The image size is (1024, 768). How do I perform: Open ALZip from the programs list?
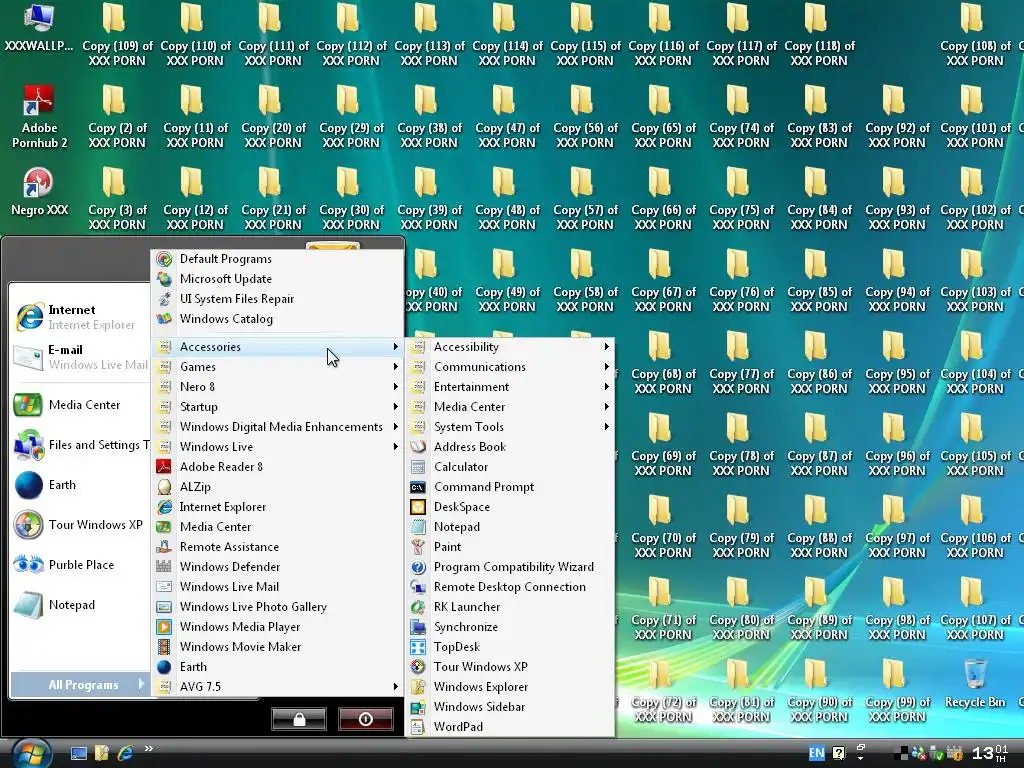(x=277, y=487)
